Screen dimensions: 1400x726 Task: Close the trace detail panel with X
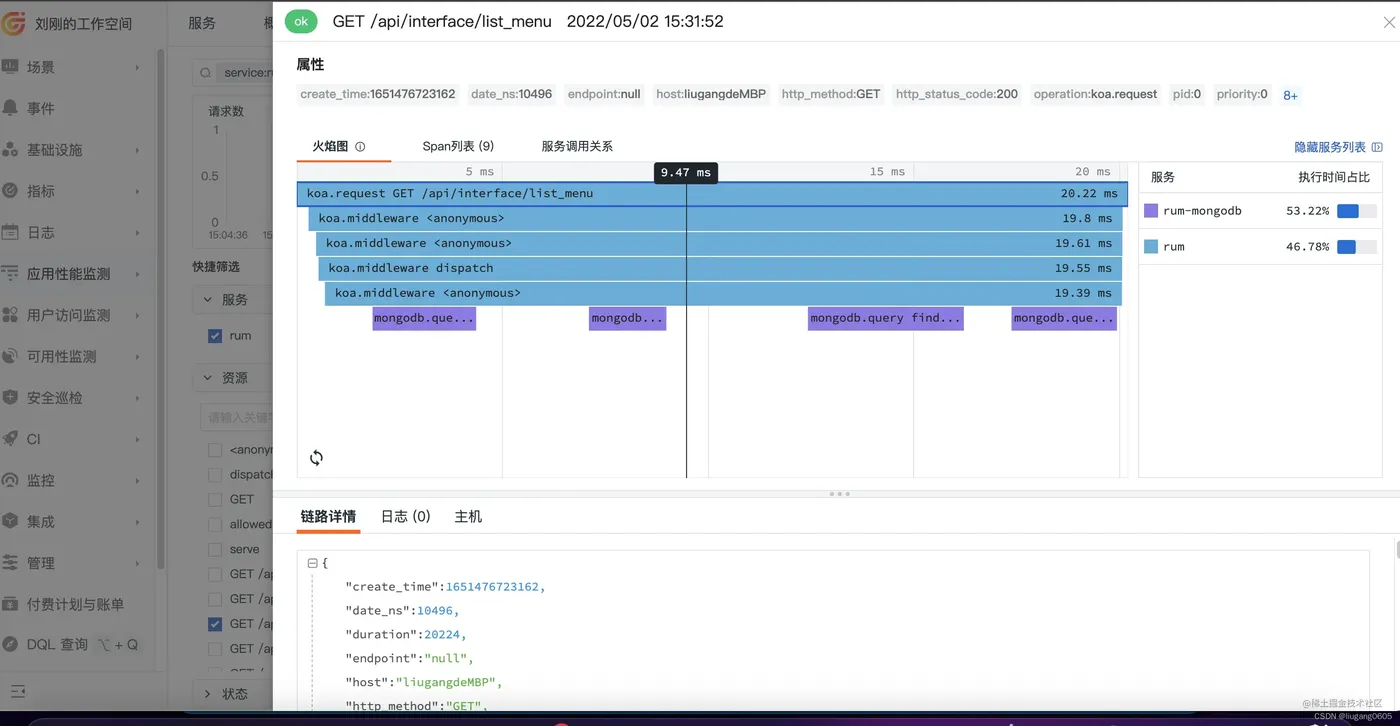[x=1389, y=22]
